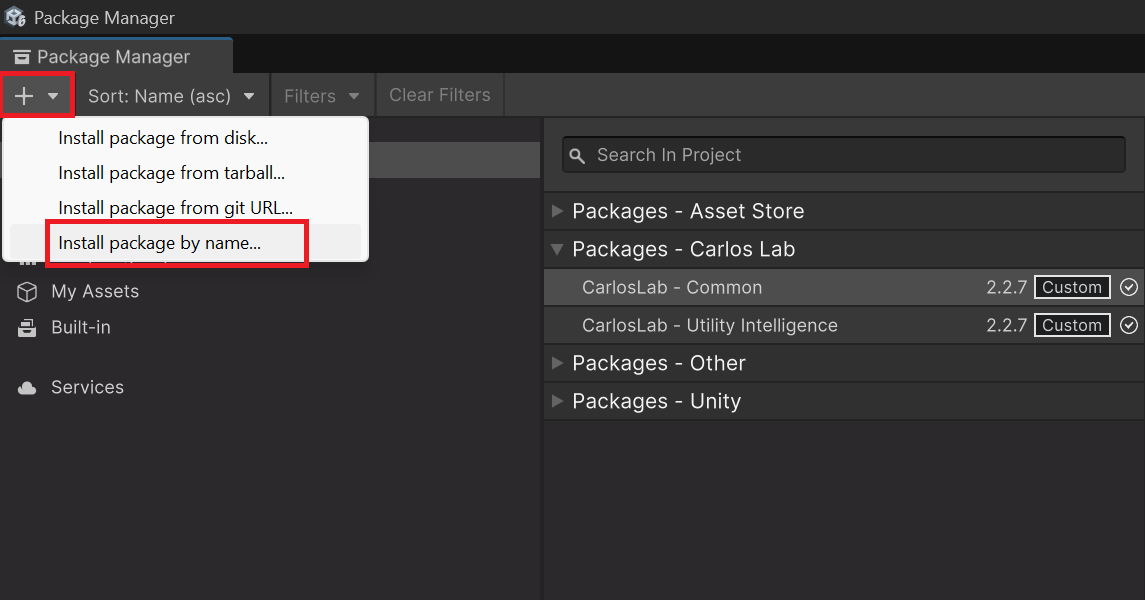Select the CarlosLab - Utility Intelligence package

844,325
